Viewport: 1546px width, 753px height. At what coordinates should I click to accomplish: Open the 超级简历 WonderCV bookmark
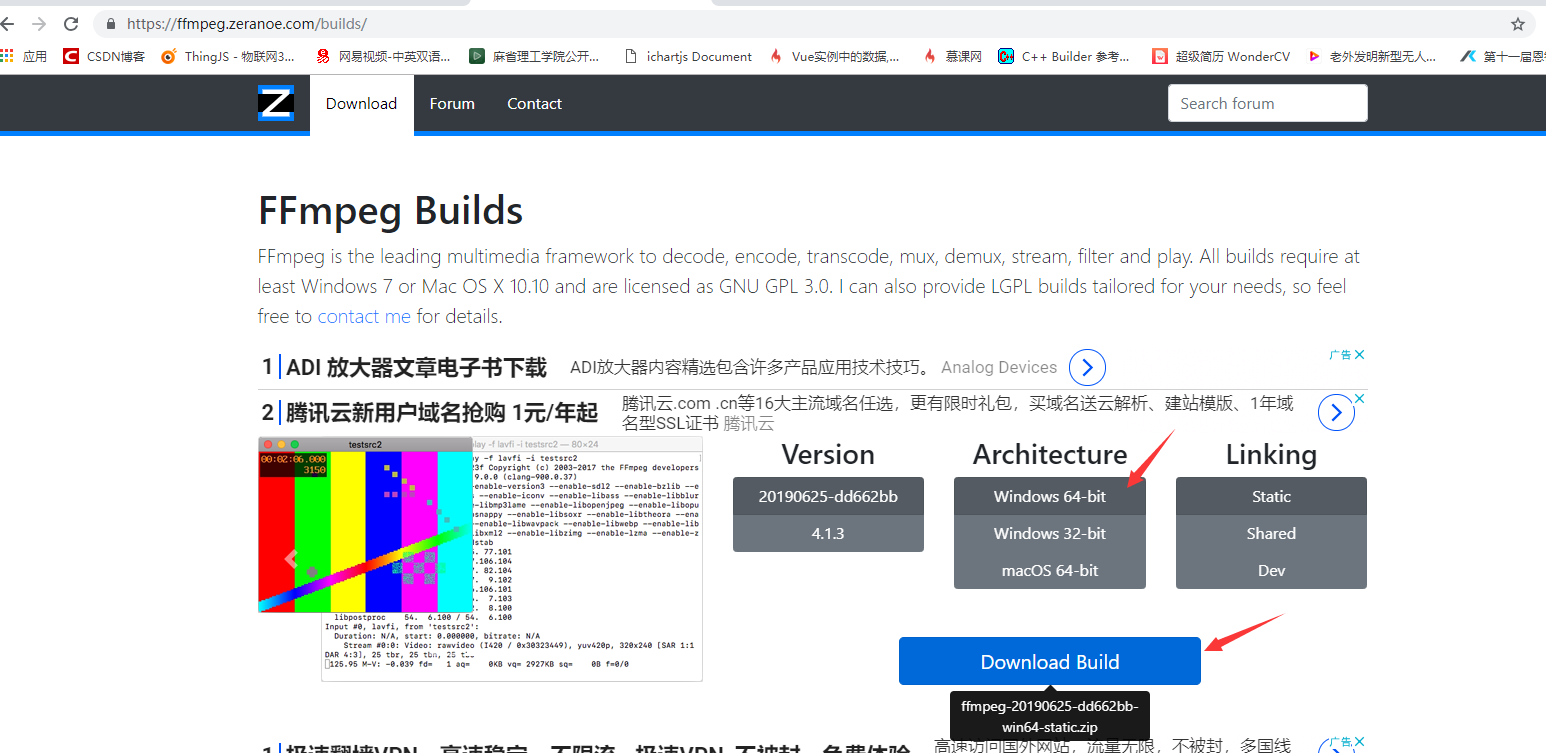click(1221, 56)
